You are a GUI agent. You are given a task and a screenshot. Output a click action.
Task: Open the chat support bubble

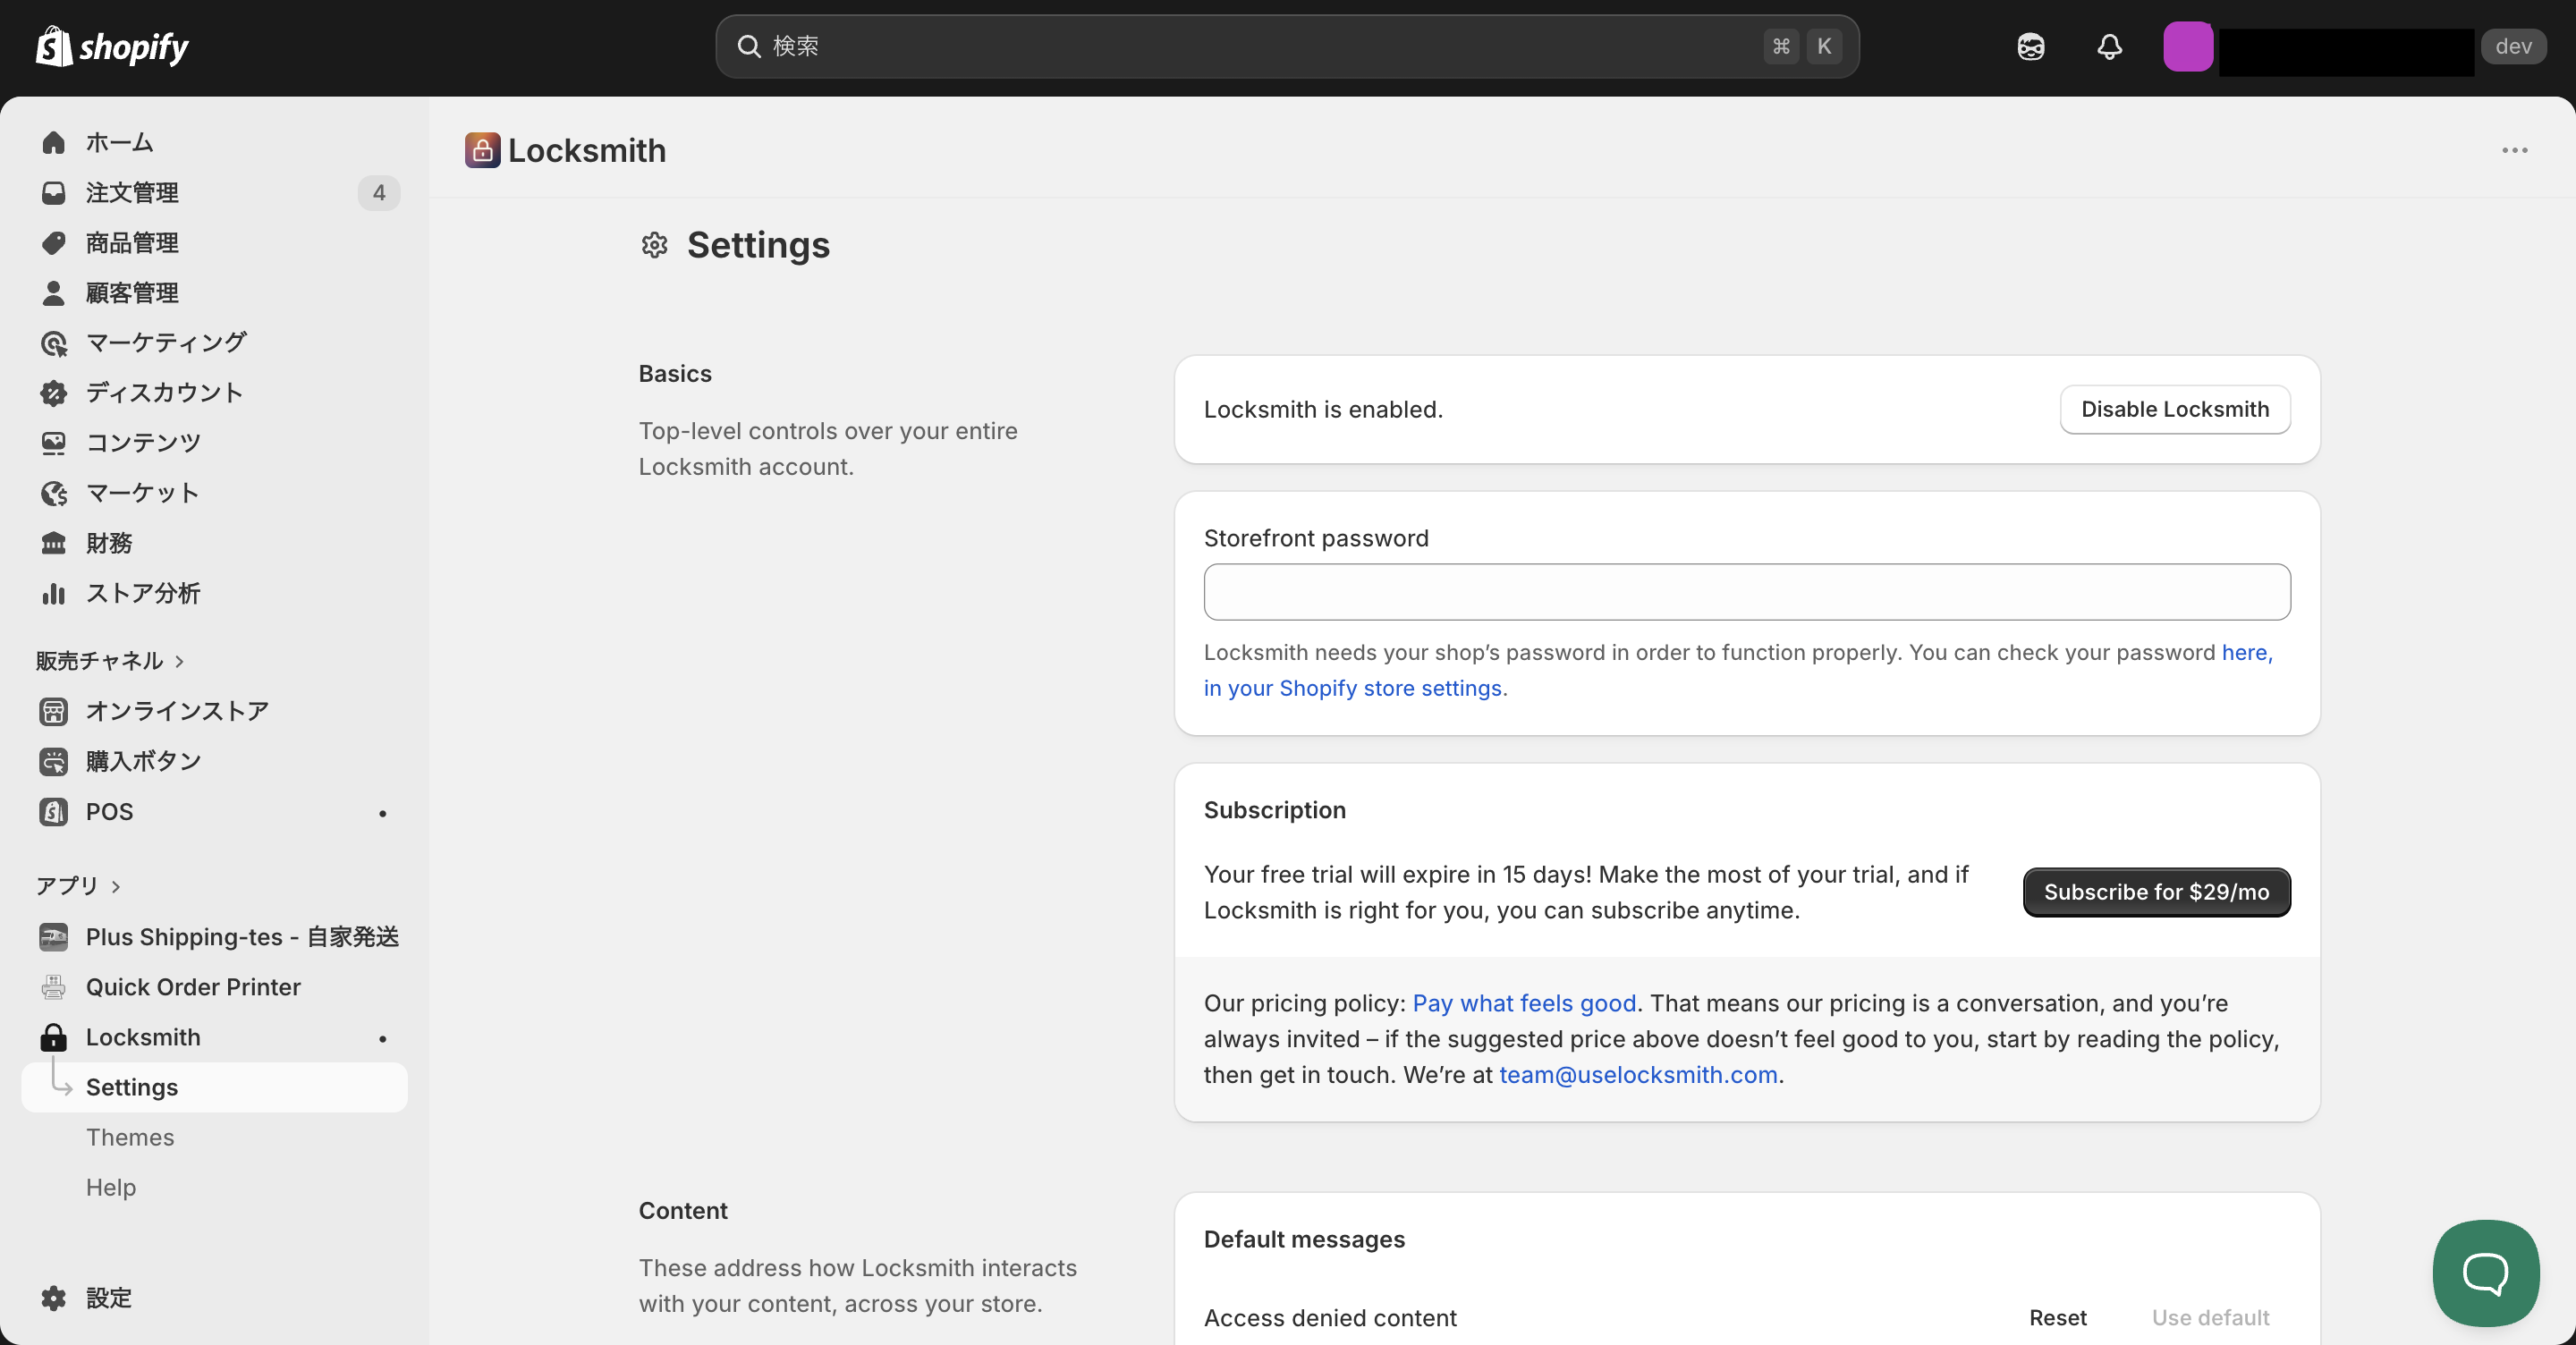pos(2485,1272)
